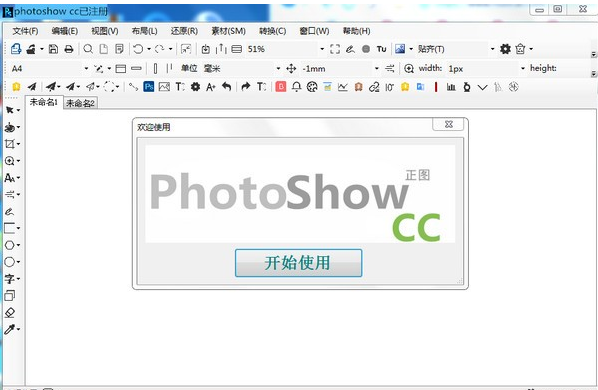Expand the eyedropper tool dropdown in toolbox
Viewport: 598px width, 390px height.
[x=18, y=329]
